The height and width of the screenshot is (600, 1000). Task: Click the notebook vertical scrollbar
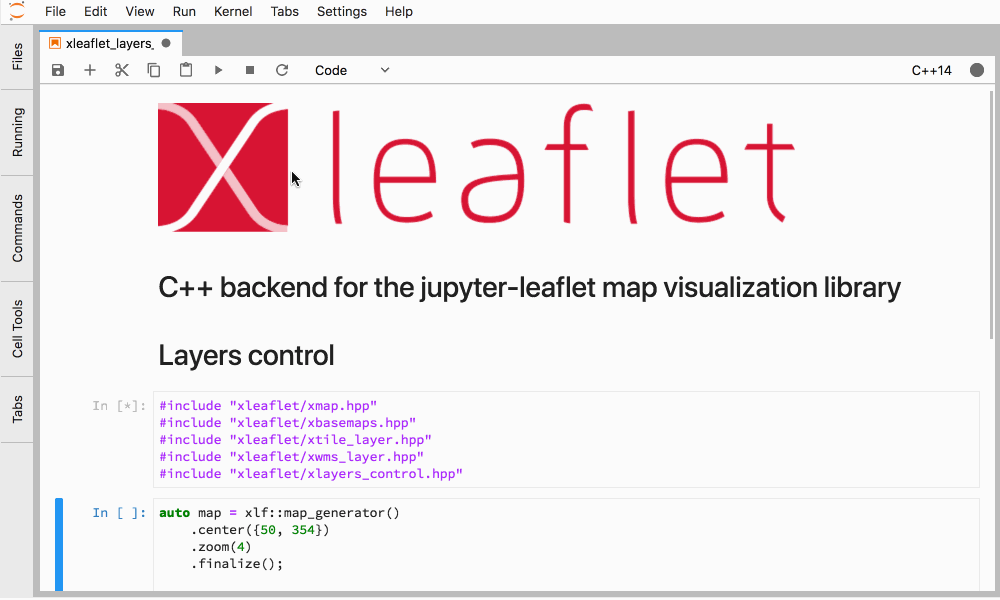tap(991, 215)
